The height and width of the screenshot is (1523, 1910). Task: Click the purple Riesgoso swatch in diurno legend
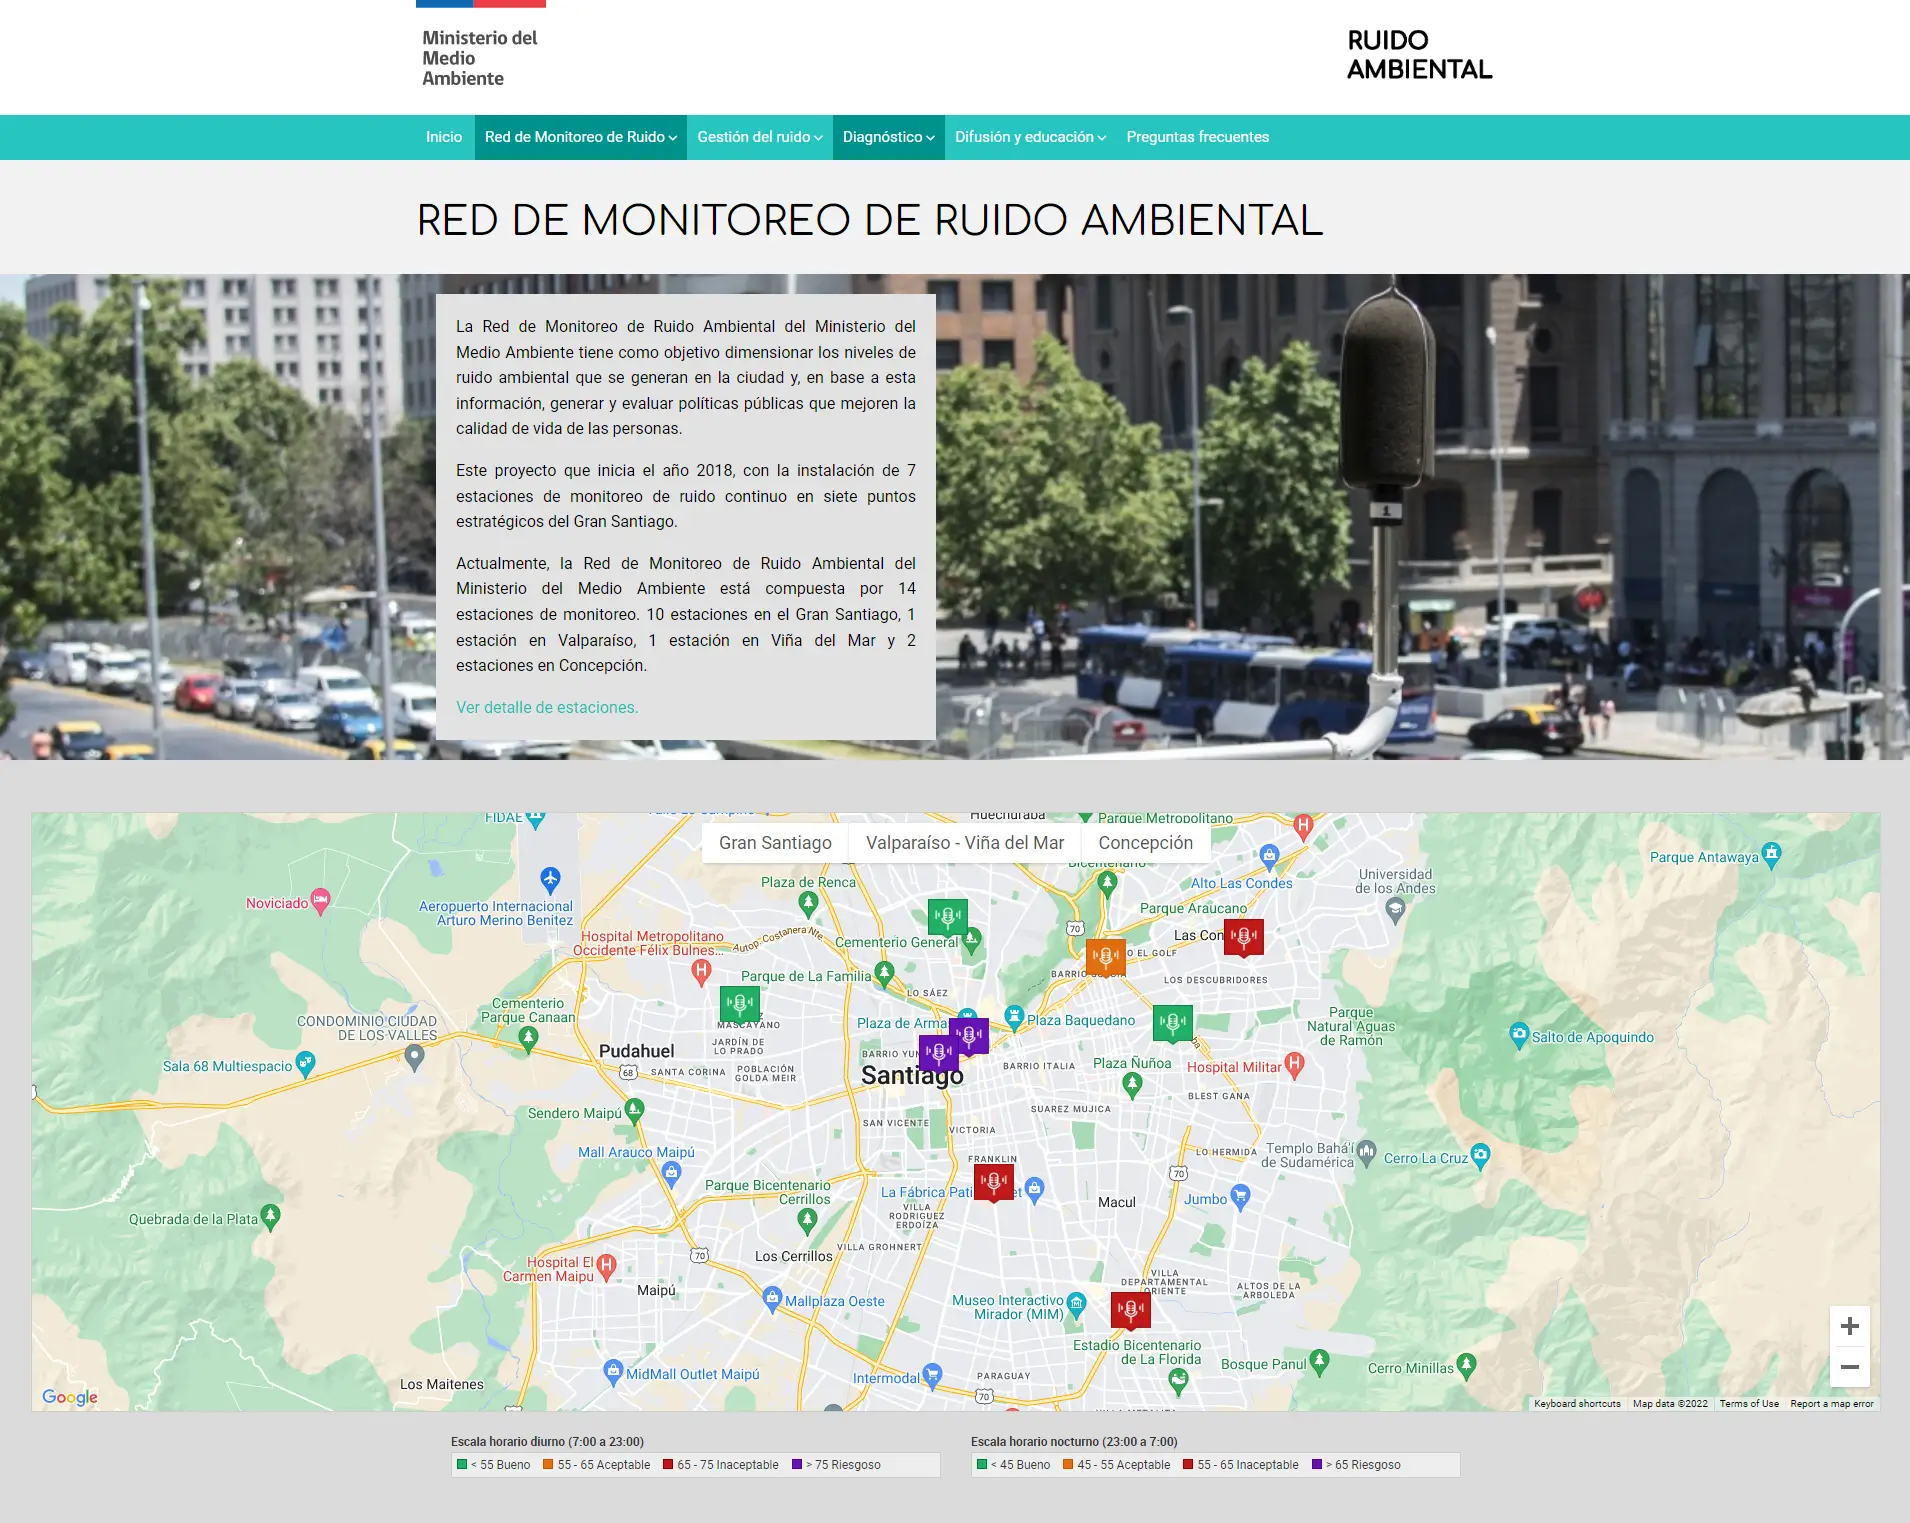(x=797, y=1465)
